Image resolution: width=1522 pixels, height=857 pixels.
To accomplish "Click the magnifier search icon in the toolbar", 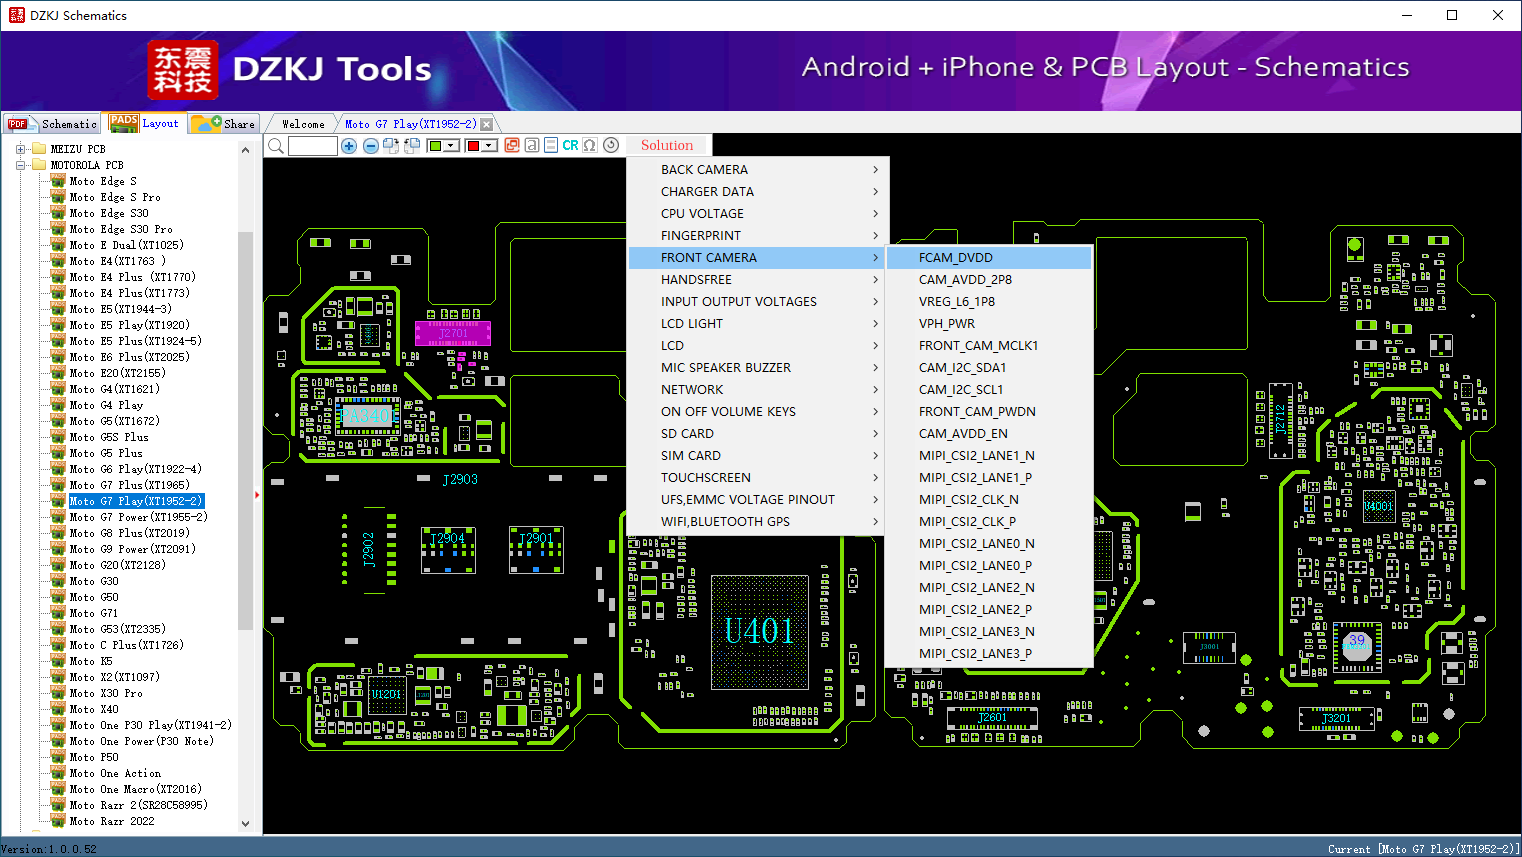I will (x=276, y=146).
